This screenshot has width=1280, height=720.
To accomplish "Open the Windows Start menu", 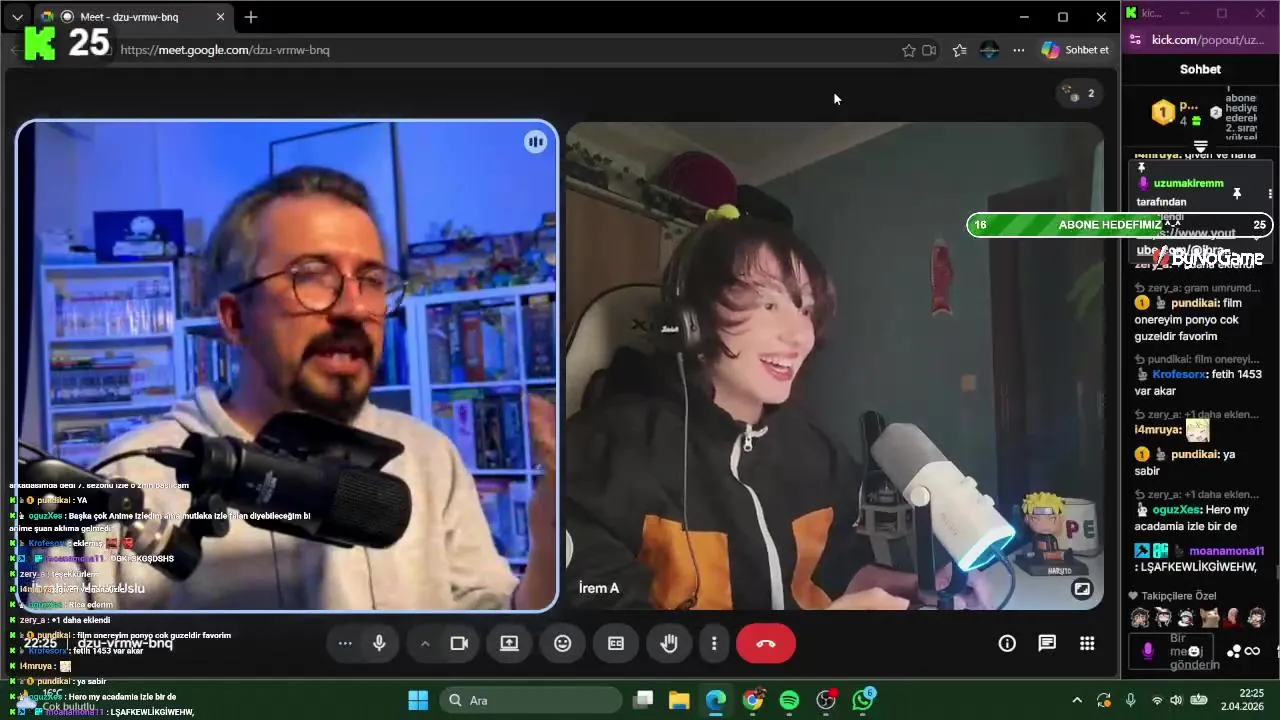I will tap(418, 700).
